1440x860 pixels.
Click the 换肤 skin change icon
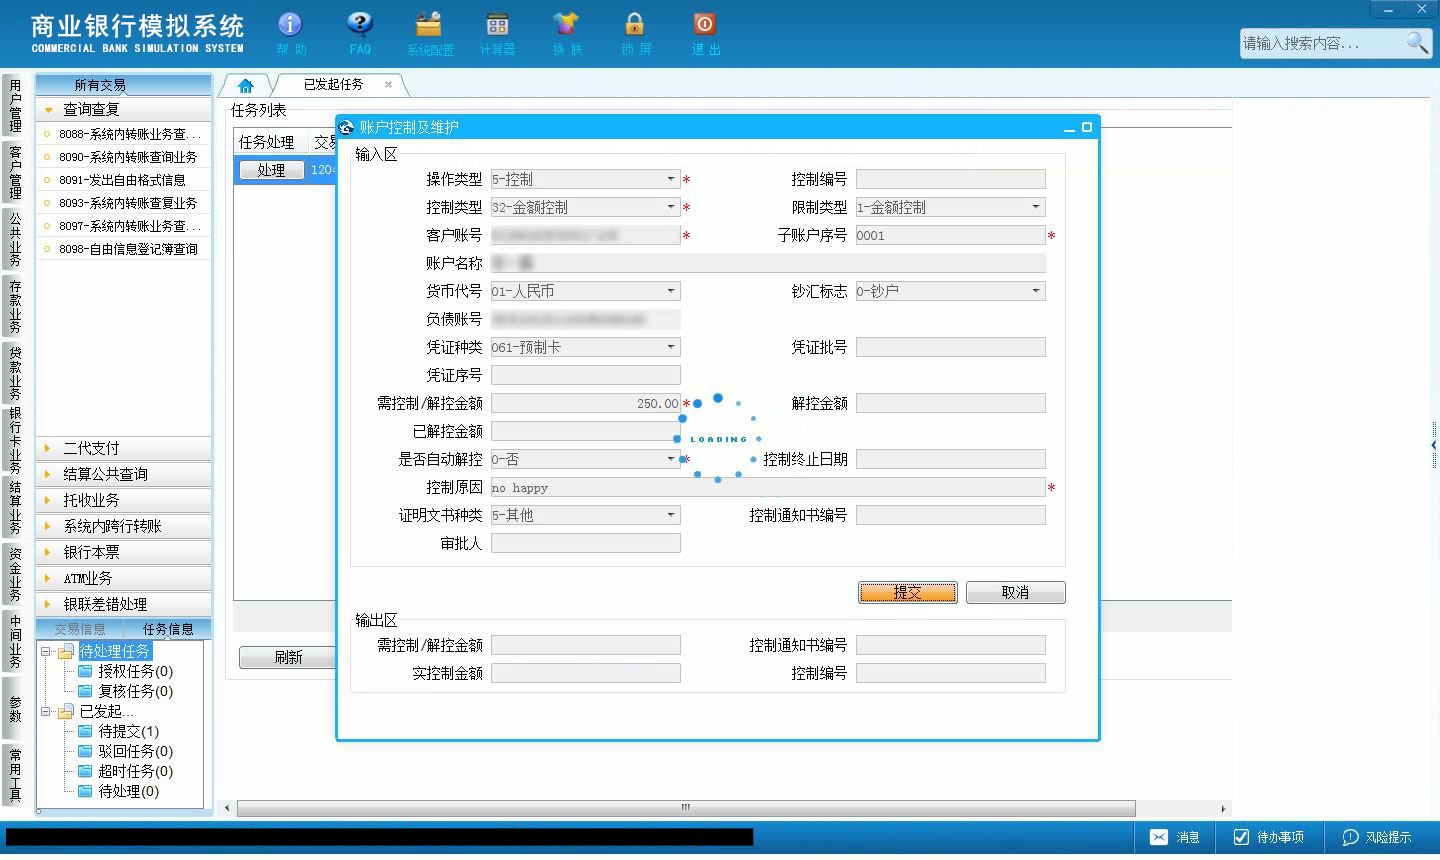(x=566, y=33)
